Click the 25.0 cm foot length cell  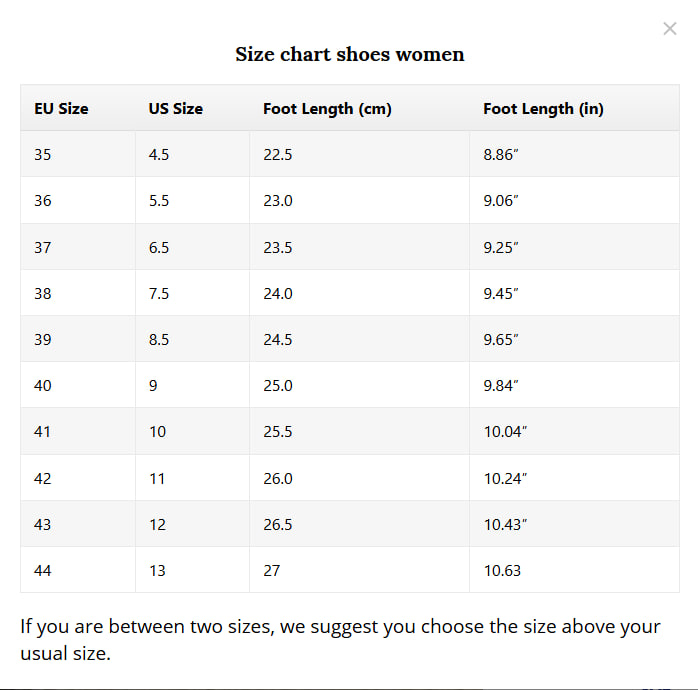point(278,386)
